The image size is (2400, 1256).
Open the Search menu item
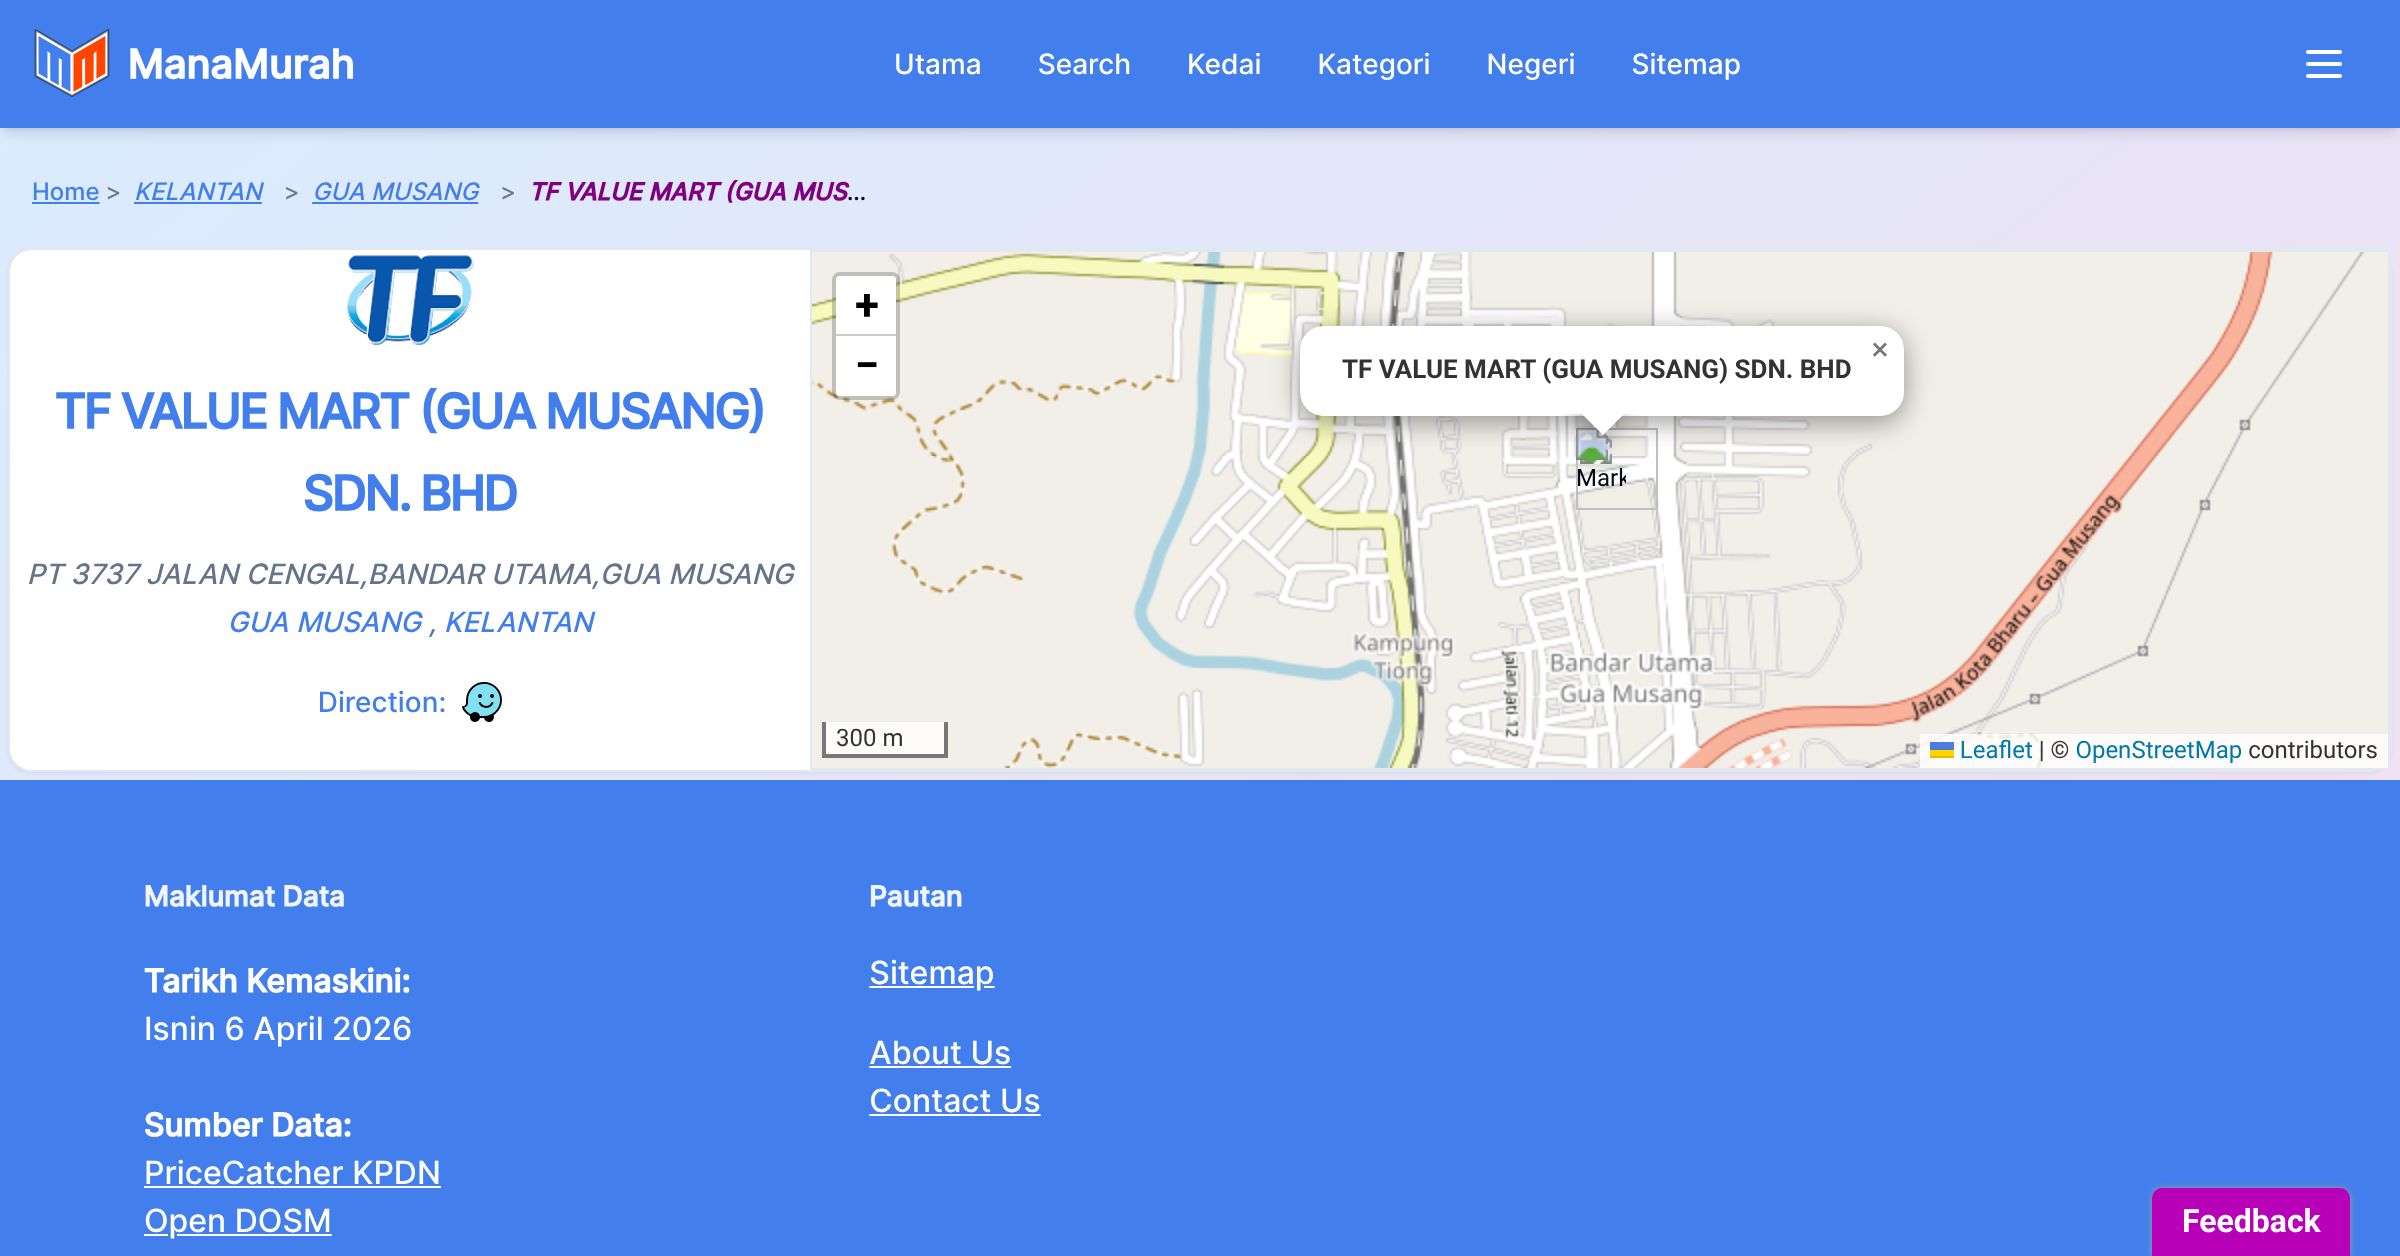click(1083, 64)
